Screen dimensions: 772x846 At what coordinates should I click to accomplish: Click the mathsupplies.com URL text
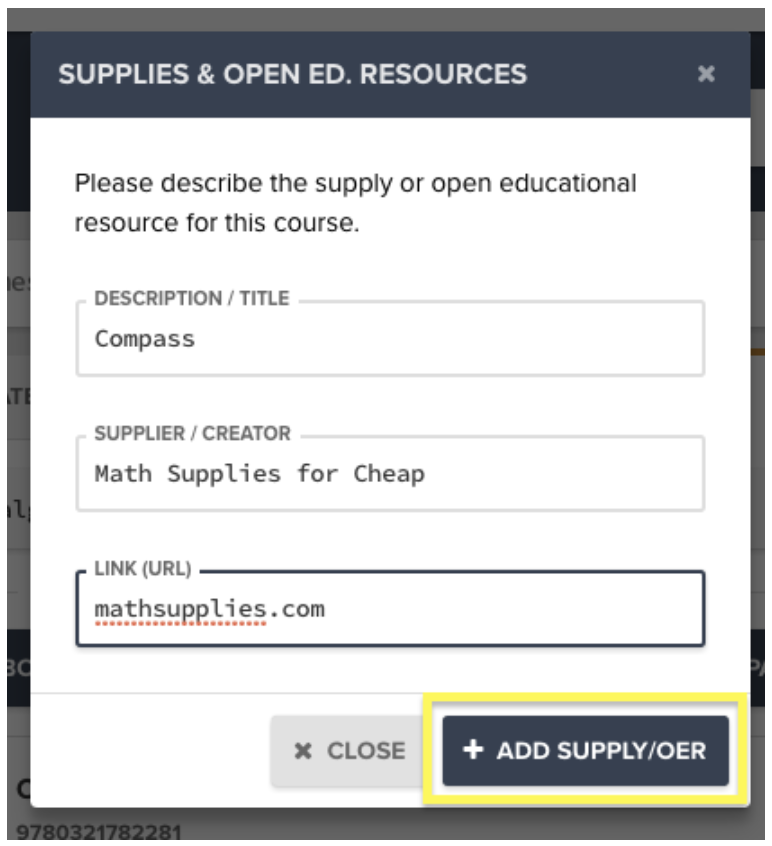(209, 609)
